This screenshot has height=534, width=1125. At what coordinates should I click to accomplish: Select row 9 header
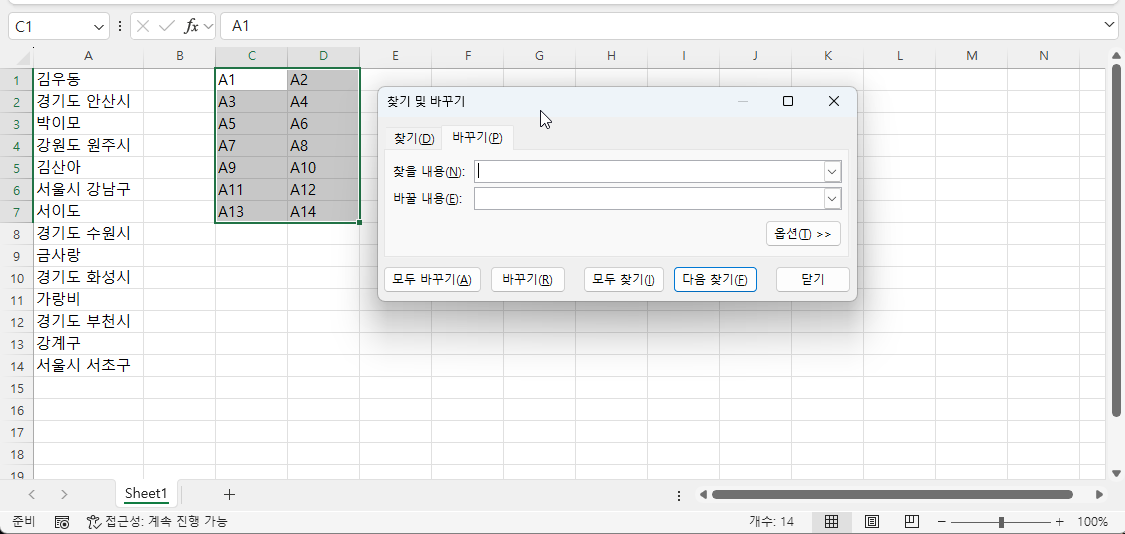(17, 256)
